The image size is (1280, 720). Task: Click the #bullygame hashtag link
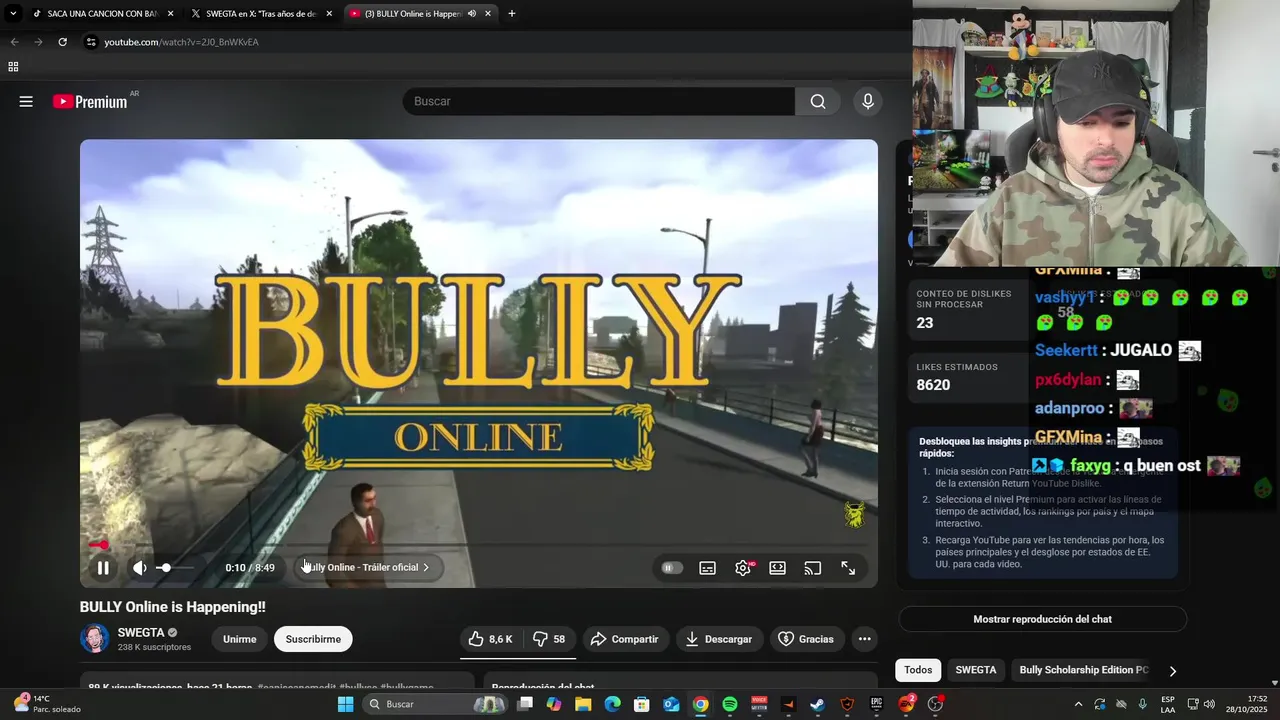coord(407,688)
